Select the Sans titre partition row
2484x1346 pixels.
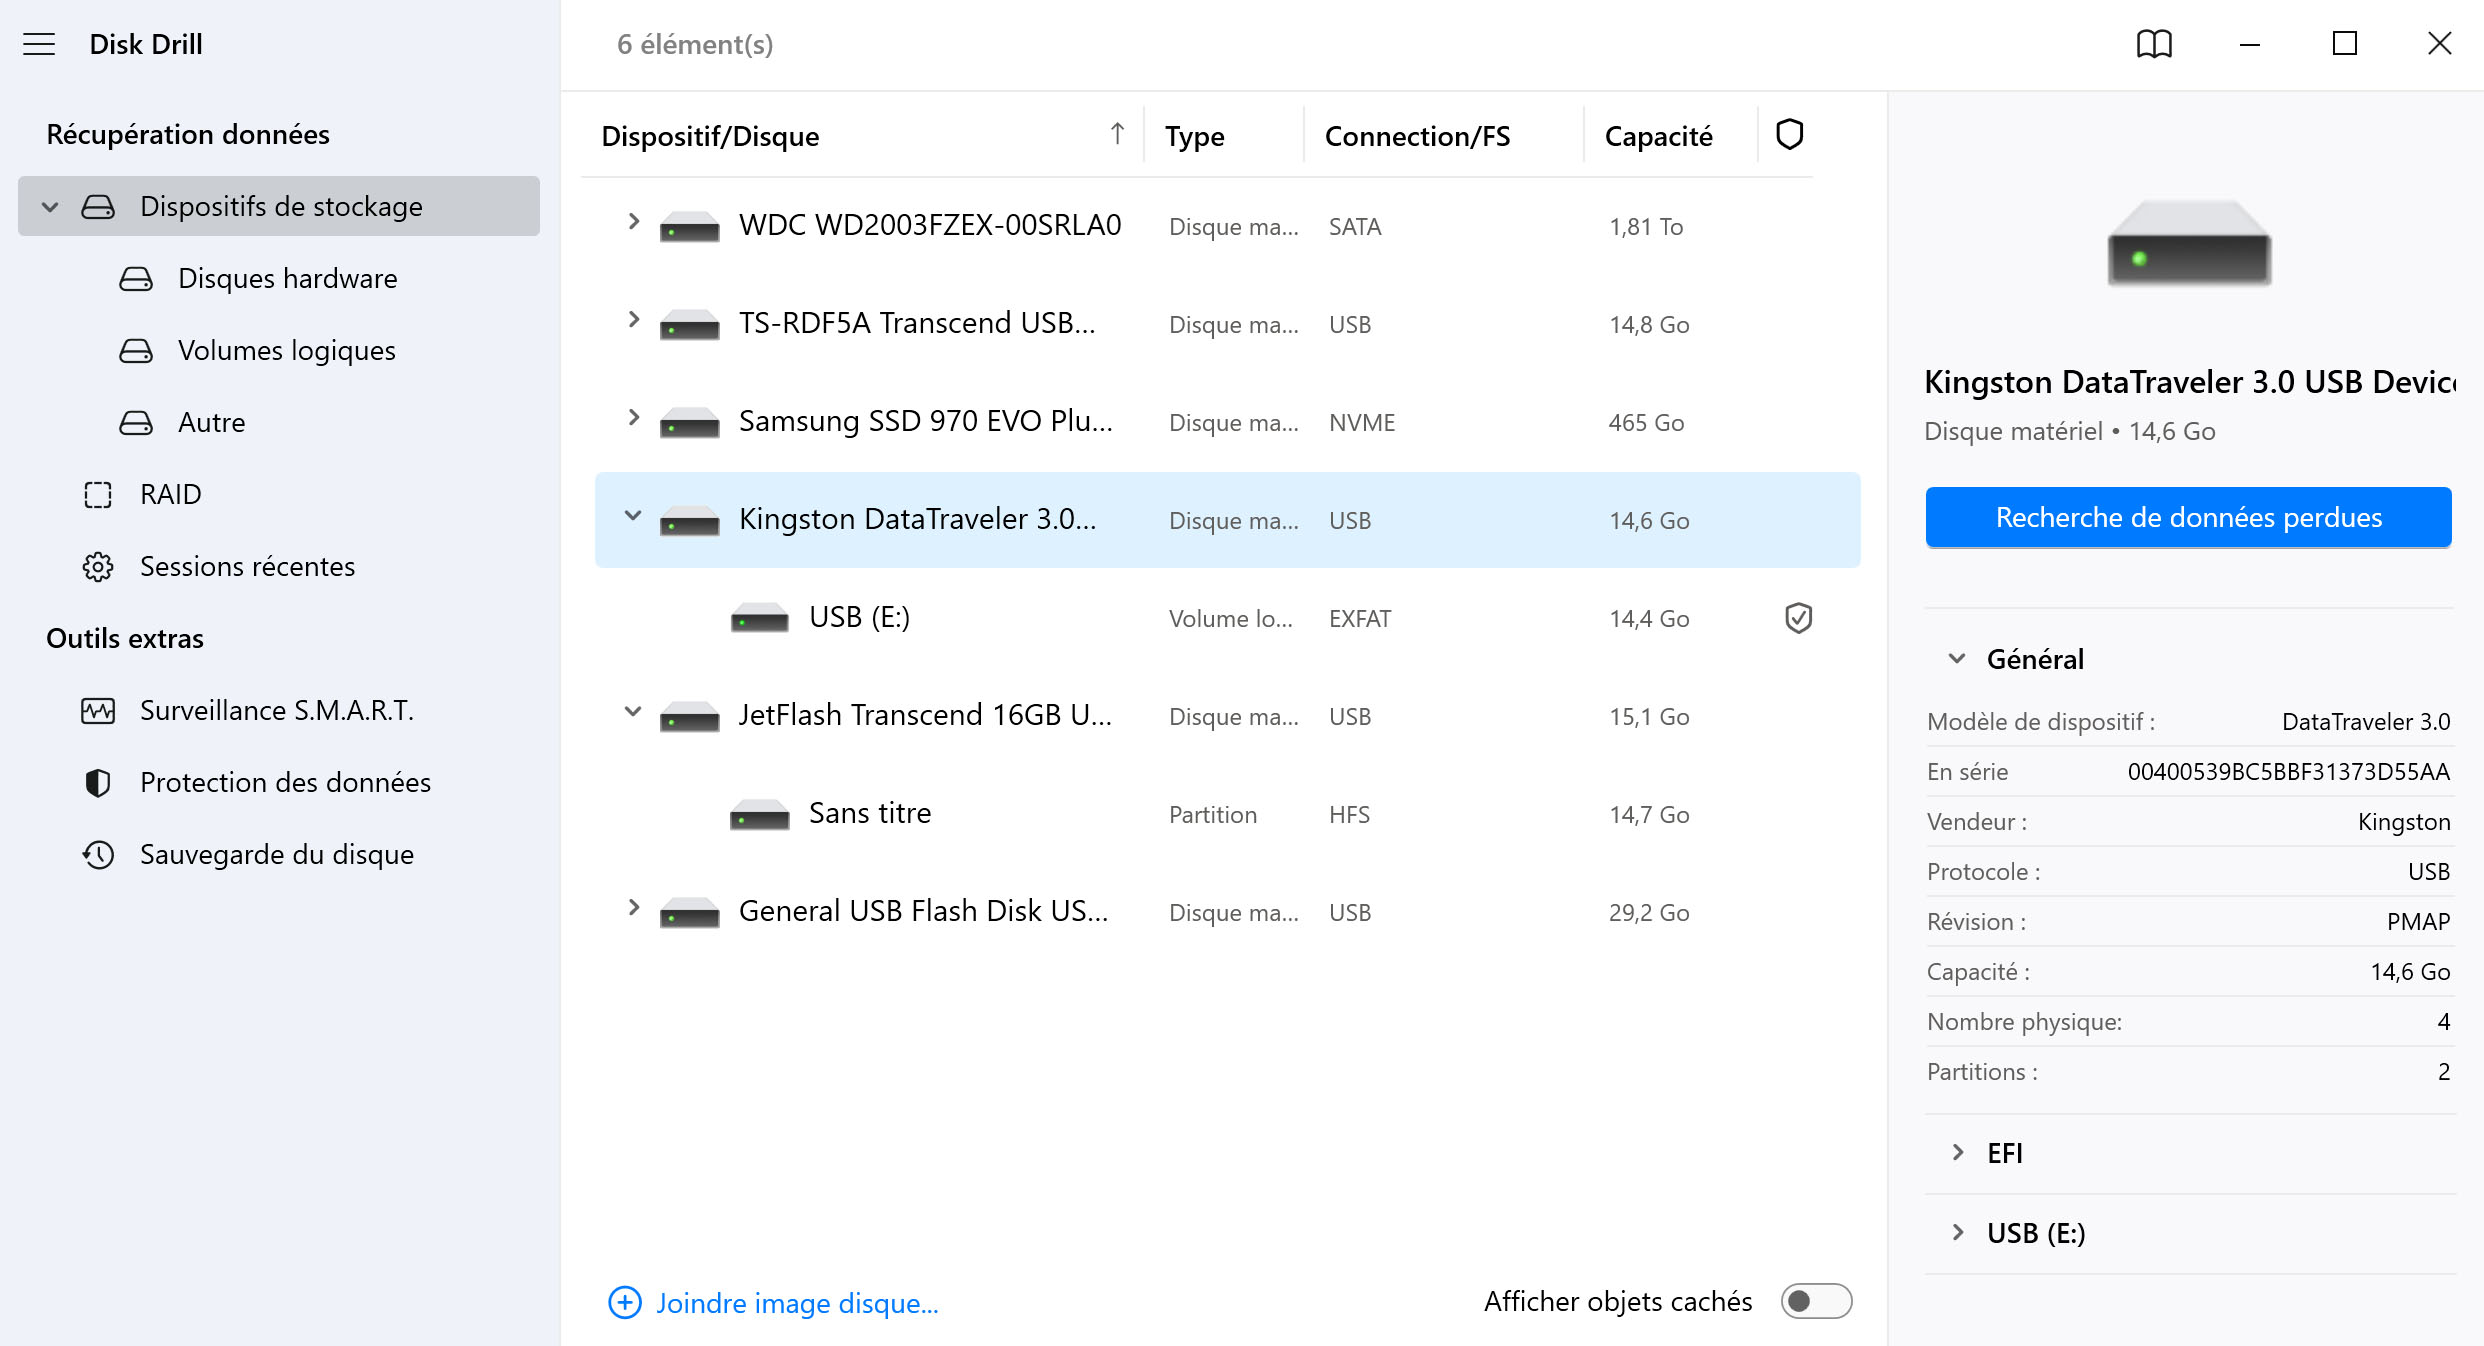(1228, 814)
